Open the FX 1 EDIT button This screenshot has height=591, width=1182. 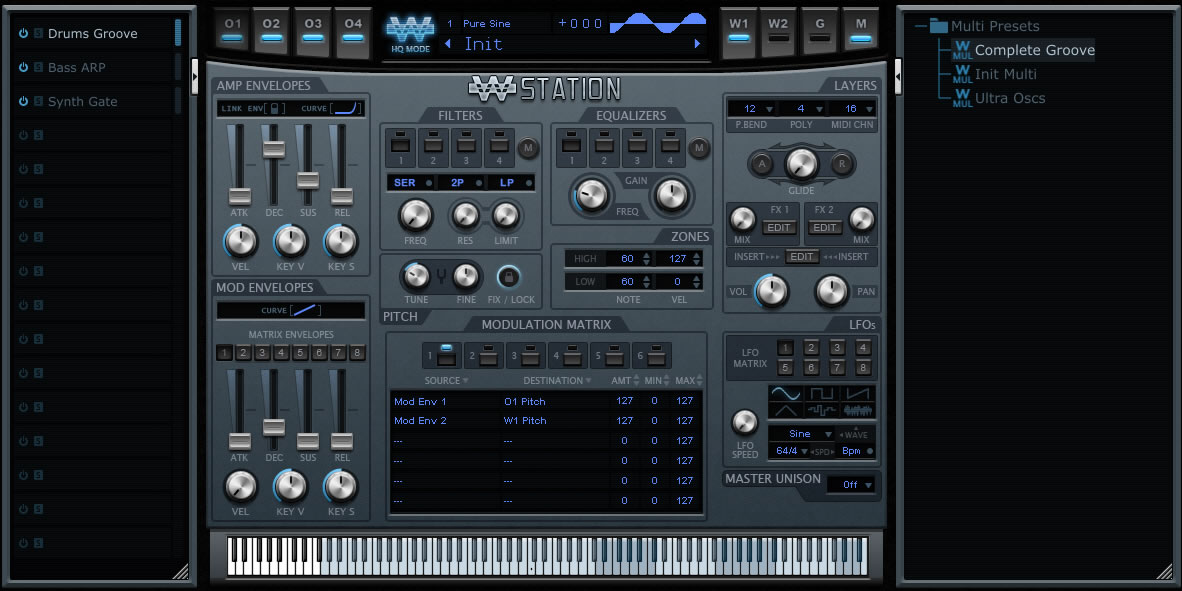[x=779, y=227]
